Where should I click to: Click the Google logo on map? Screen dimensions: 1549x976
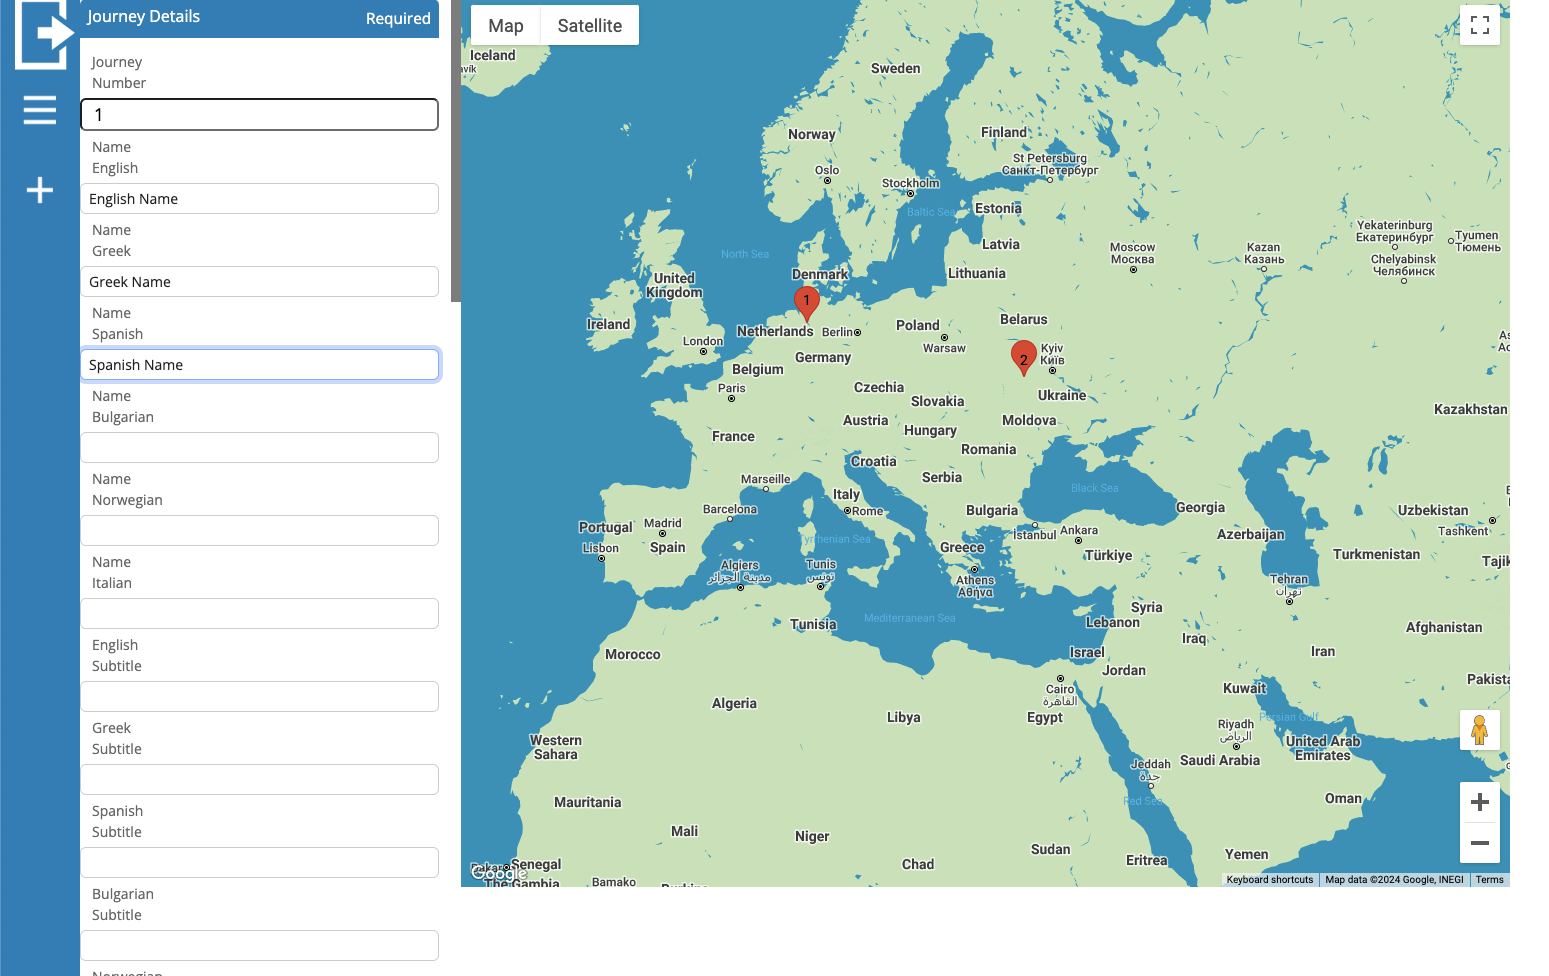point(499,874)
